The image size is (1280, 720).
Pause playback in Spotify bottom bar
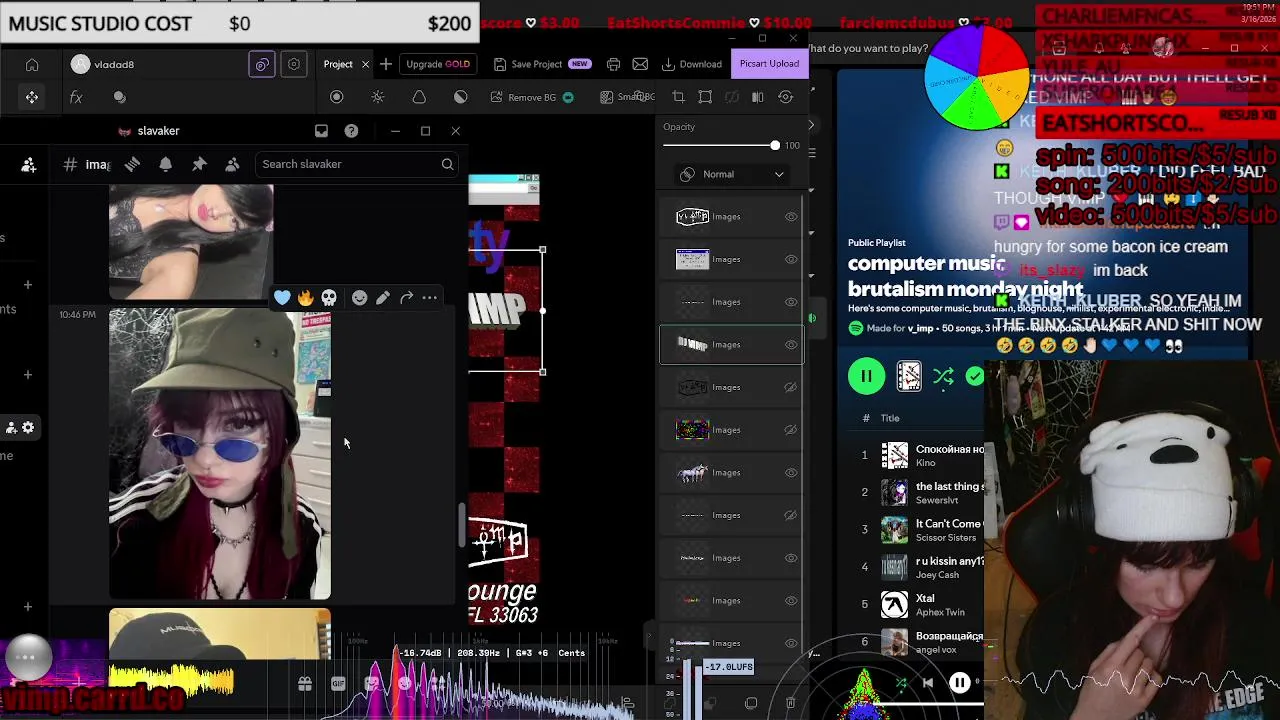click(959, 683)
